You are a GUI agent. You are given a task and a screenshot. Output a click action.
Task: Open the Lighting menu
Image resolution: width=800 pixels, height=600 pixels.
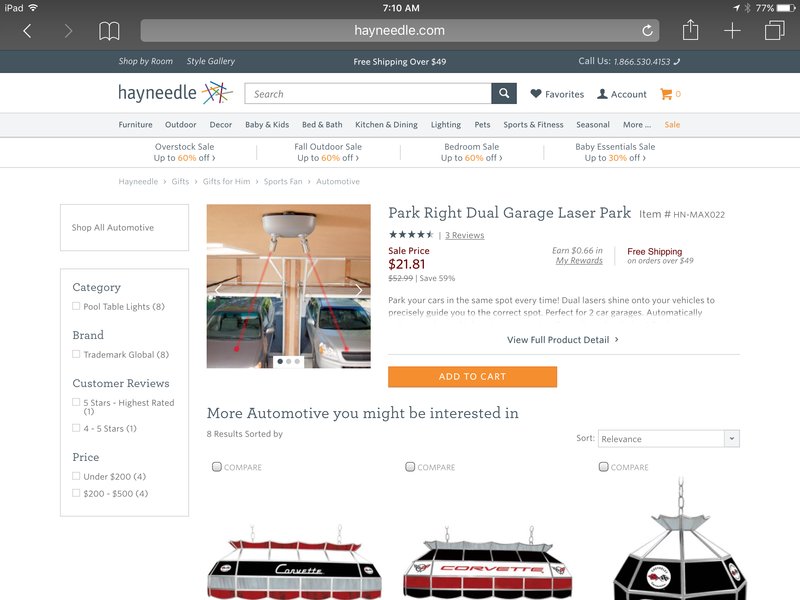[445, 124]
